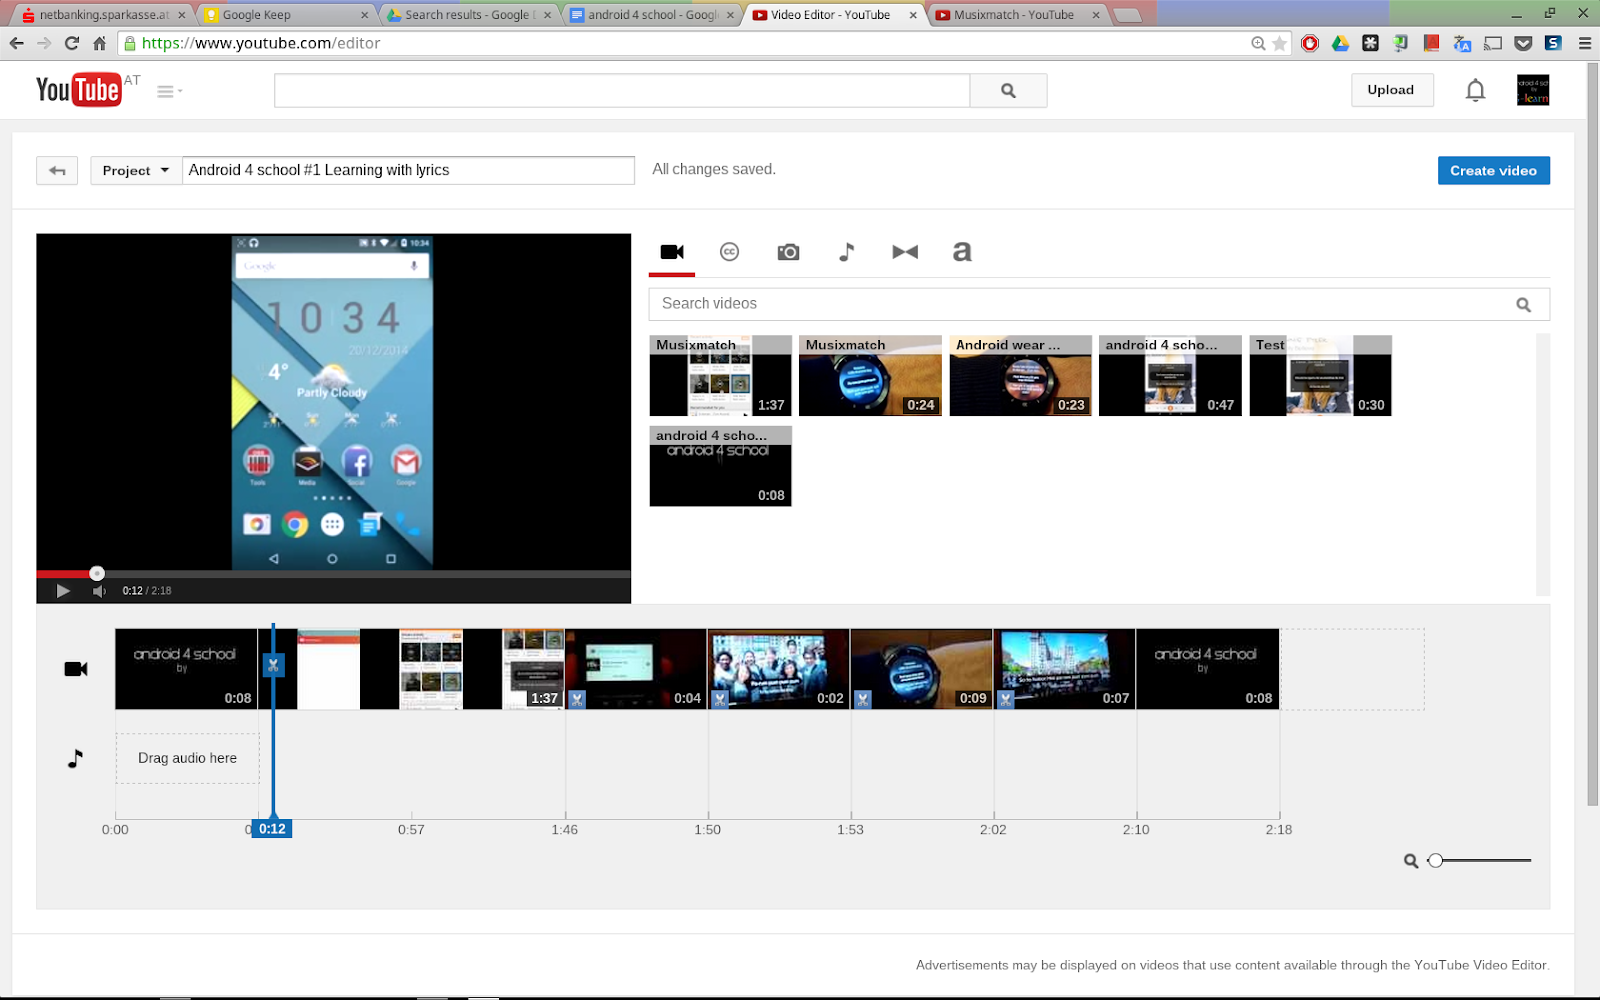Open the Project dropdown

(x=136, y=171)
